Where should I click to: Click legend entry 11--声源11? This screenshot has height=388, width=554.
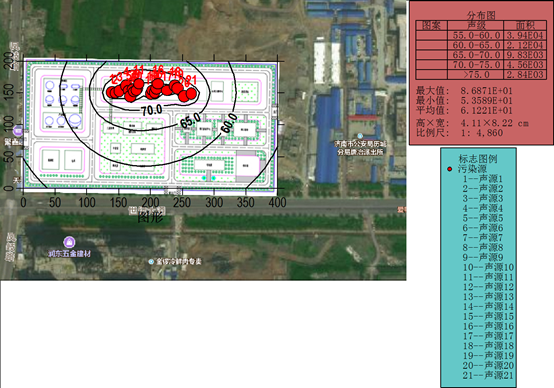488,277
